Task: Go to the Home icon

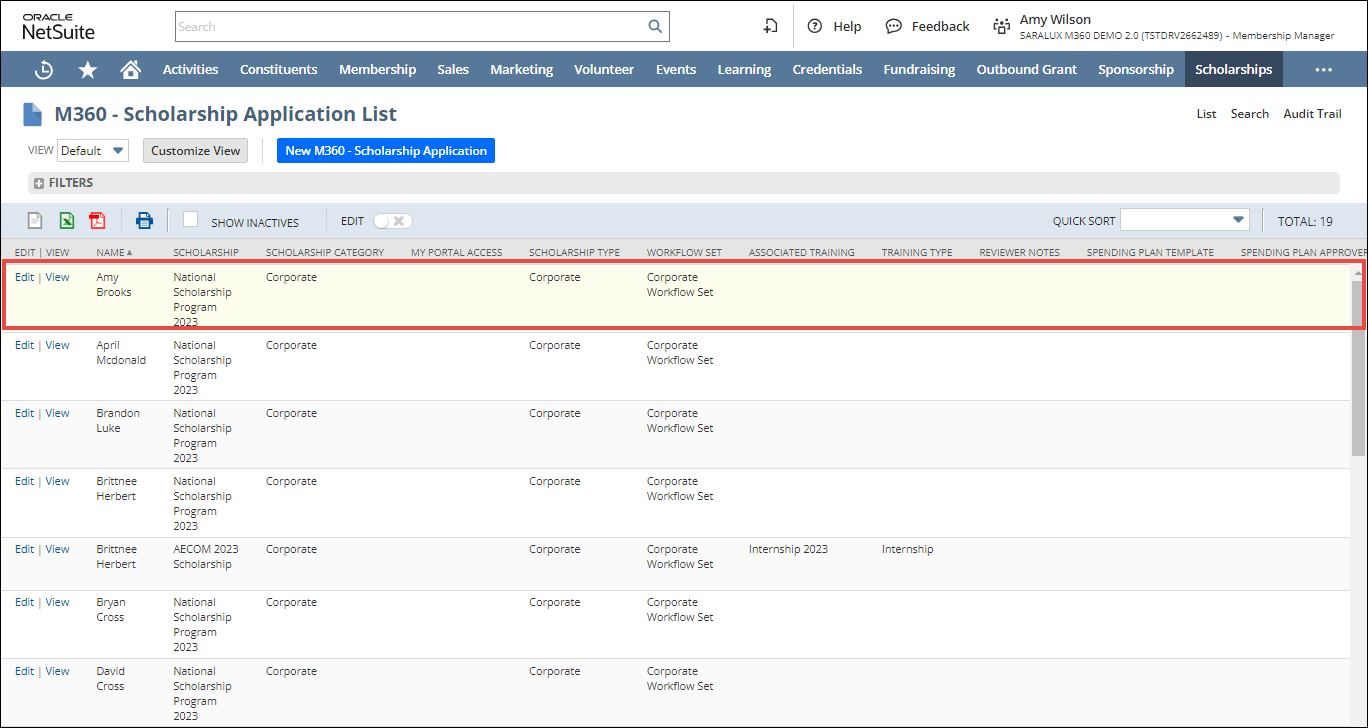Action: 130,70
